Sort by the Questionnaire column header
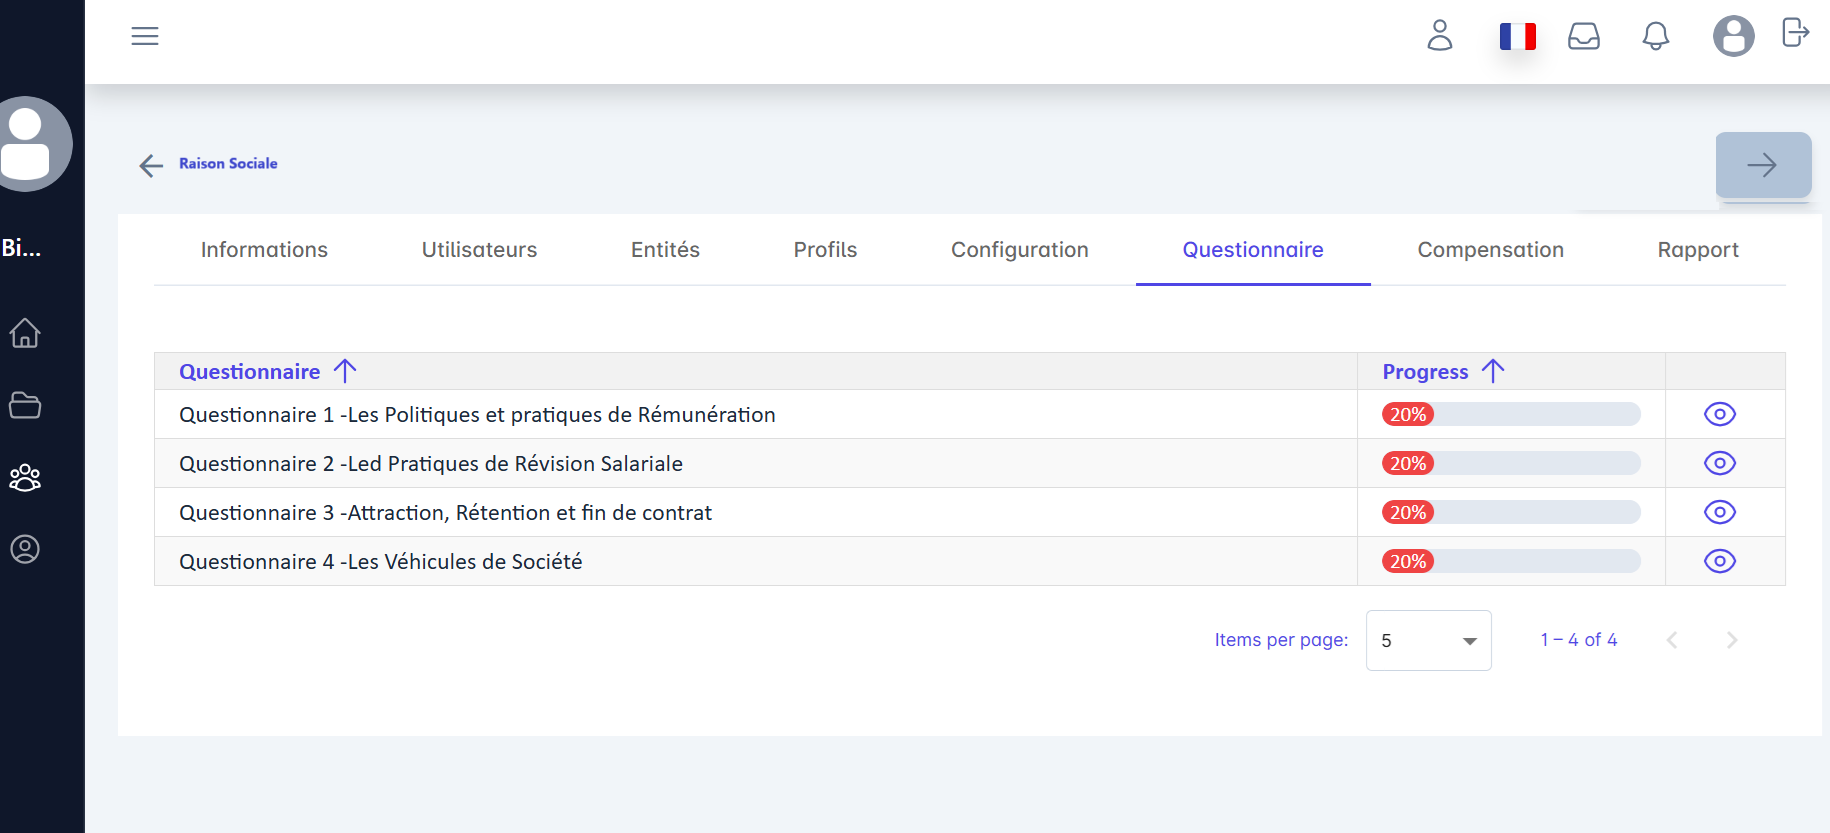The image size is (1830, 833). point(250,372)
